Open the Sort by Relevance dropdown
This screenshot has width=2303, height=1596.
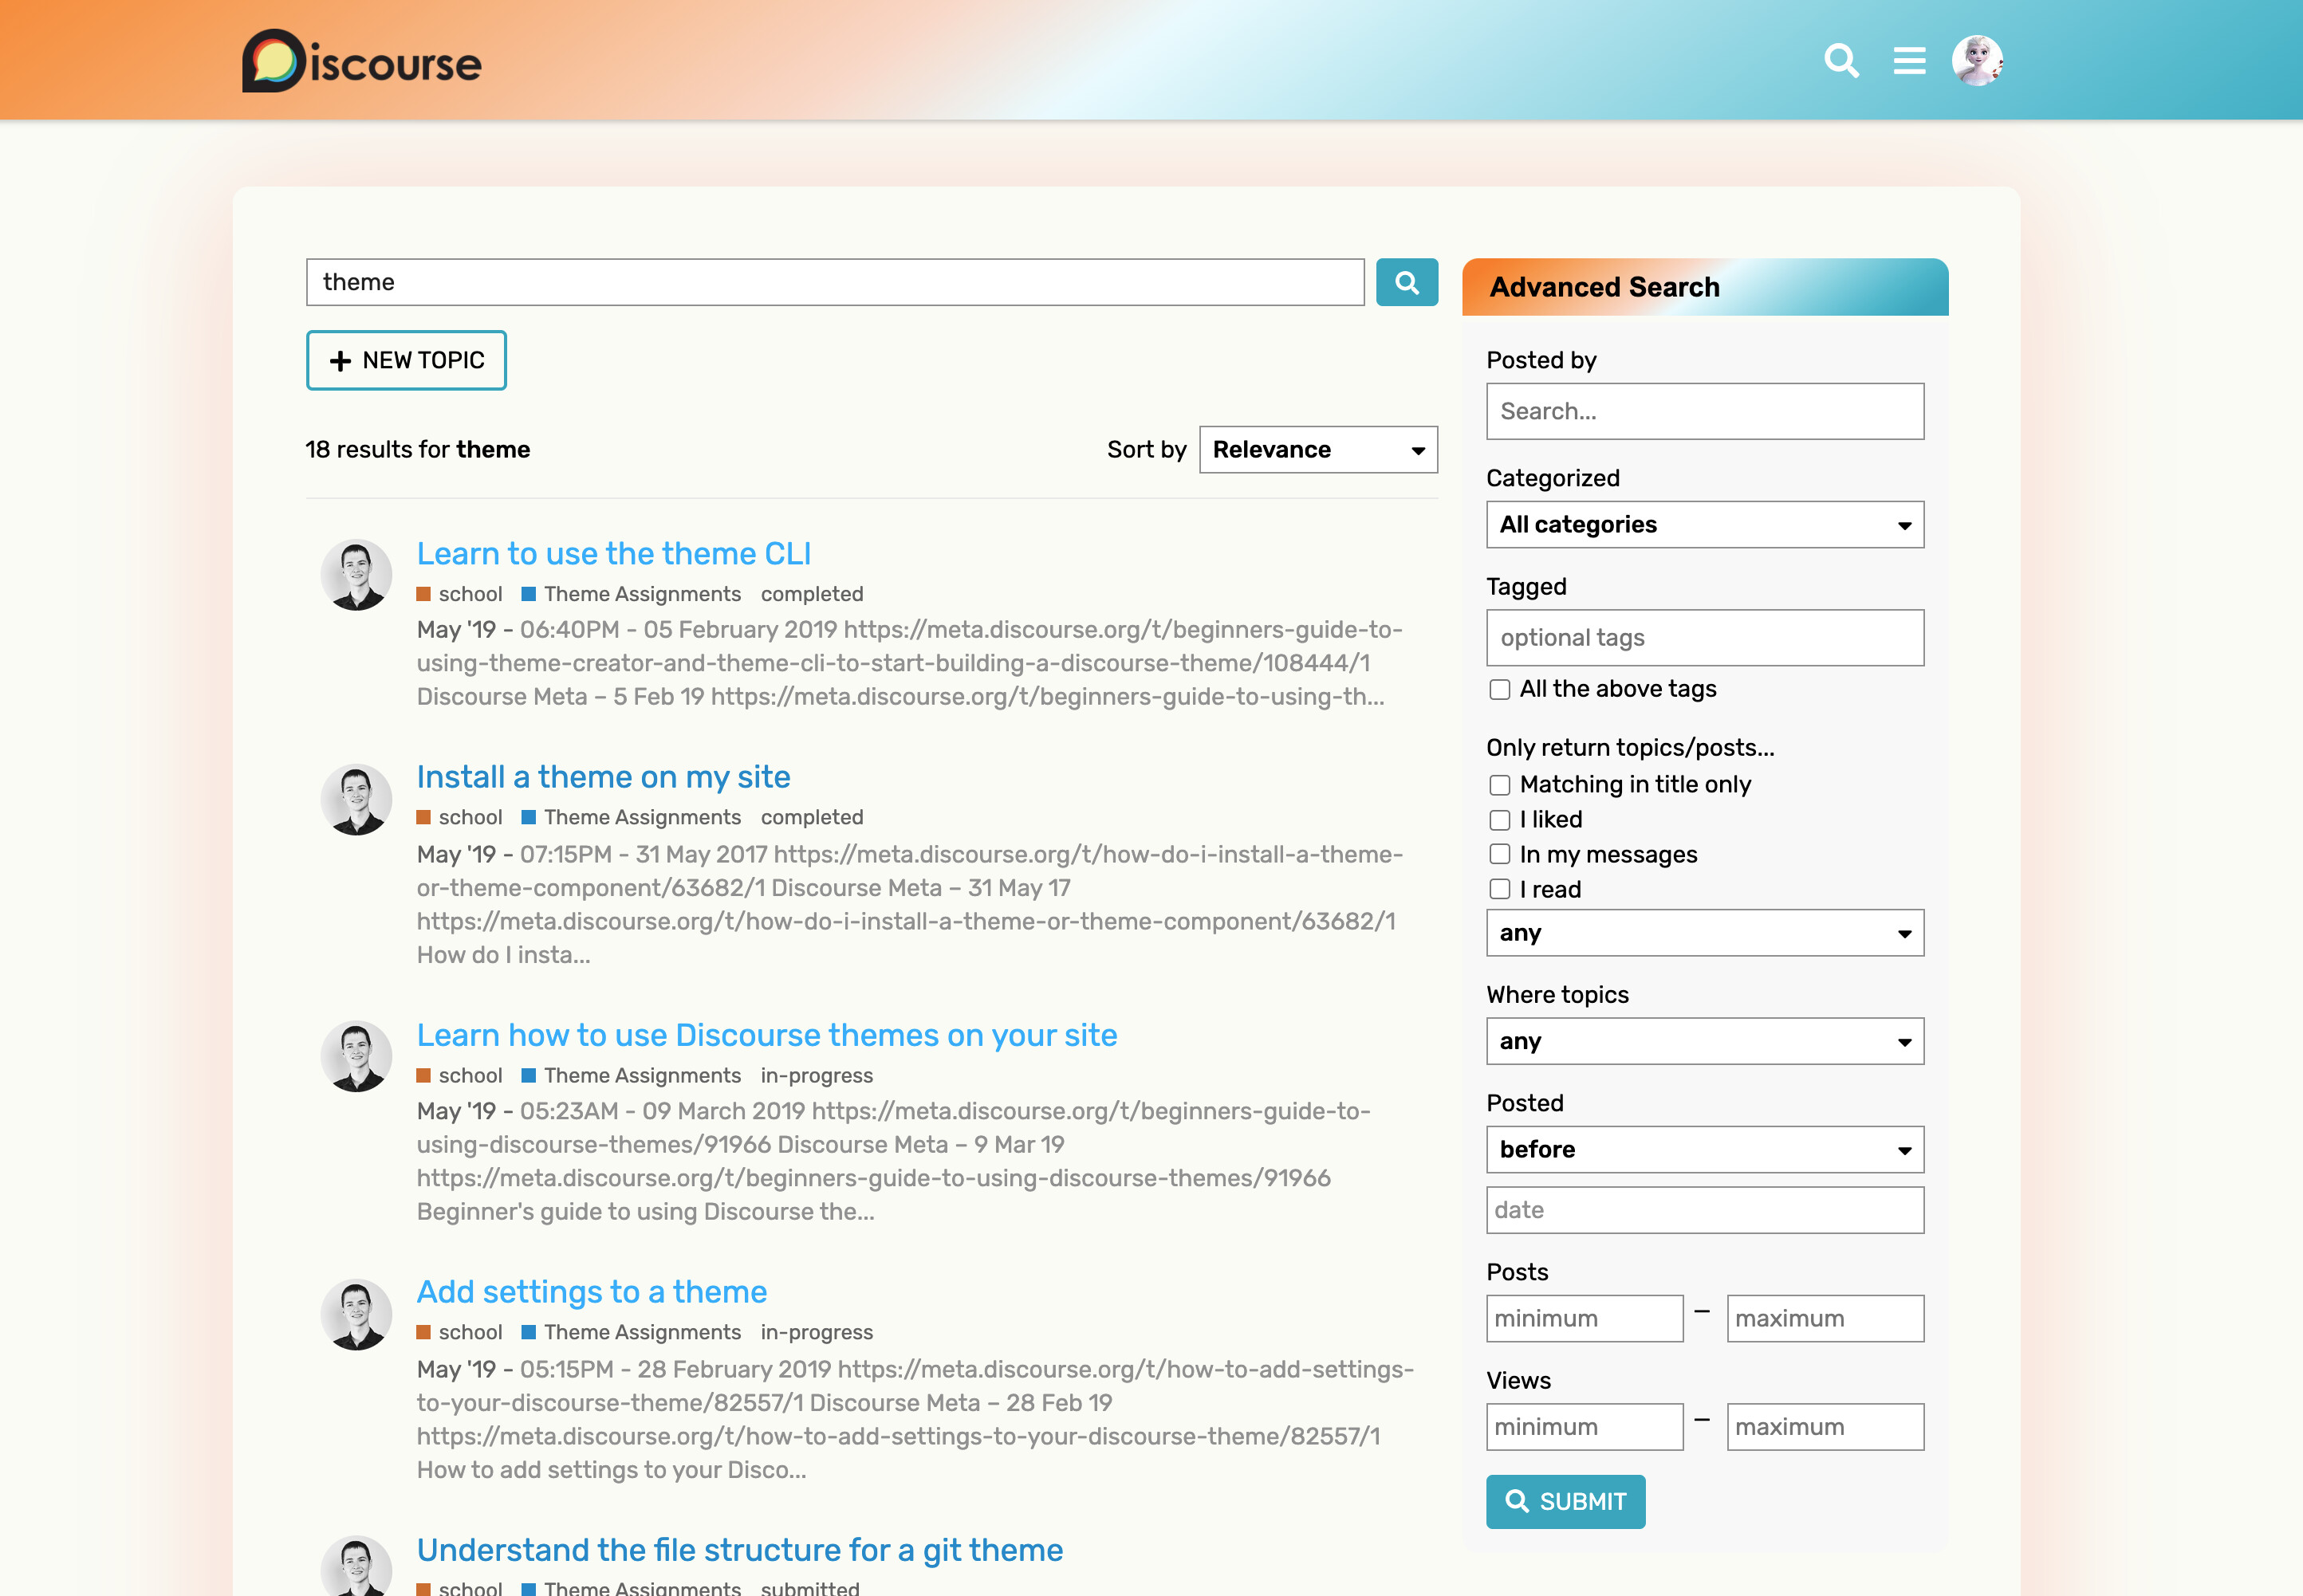(1317, 450)
